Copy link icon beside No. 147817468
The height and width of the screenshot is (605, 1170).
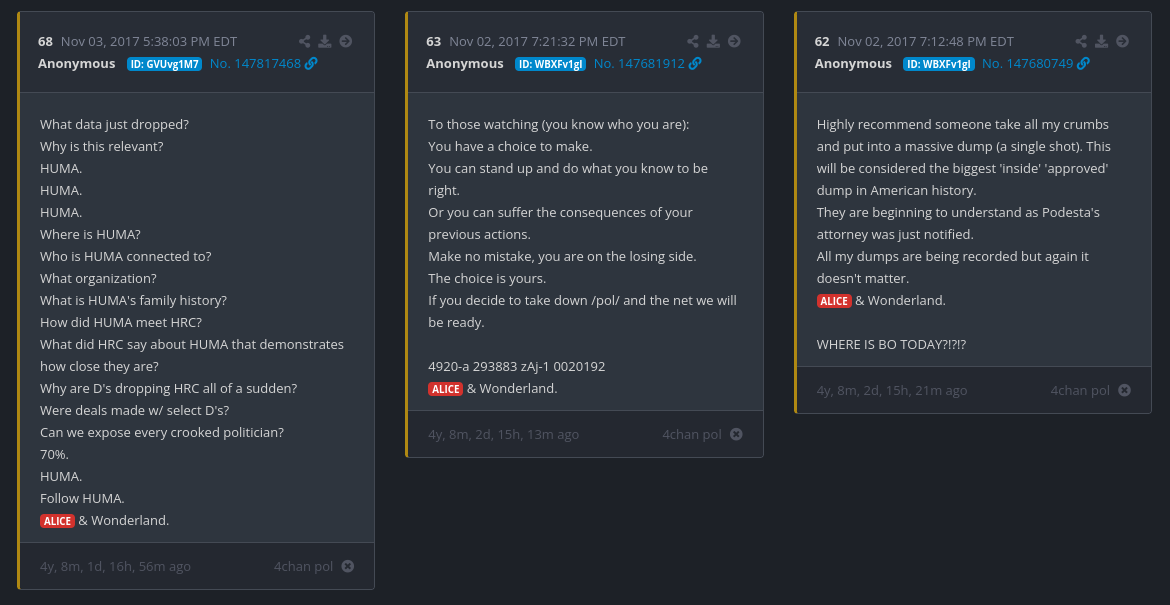[x=311, y=63]
